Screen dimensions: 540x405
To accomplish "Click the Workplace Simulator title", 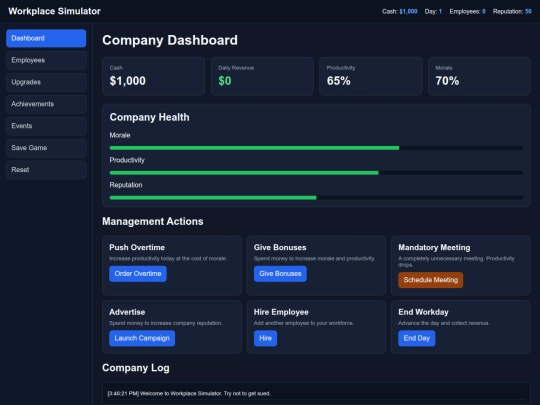I will [54, 11].
